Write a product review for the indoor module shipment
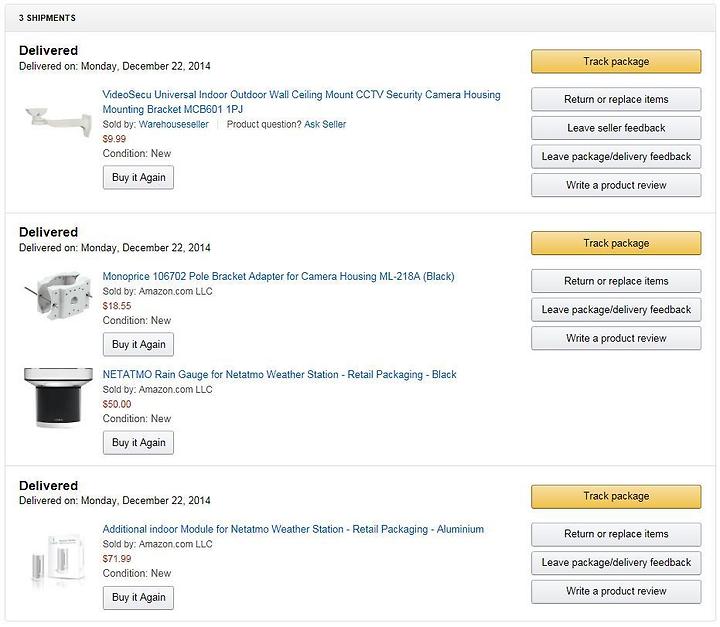 (x=616, y=592)
